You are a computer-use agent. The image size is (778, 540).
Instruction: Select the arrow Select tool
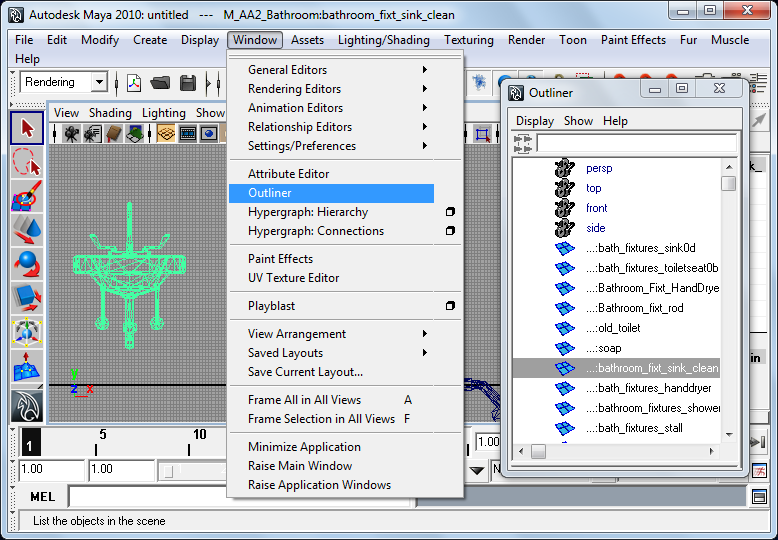click(27, 128)
